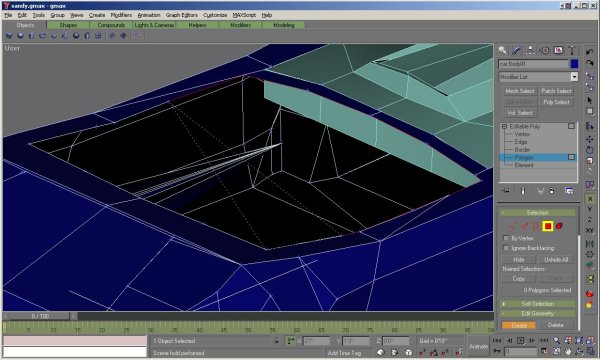The height and width of the screenshot is (360, 600).
Task: Restrict to X axis constraint
Action: (x=590, y=199)
